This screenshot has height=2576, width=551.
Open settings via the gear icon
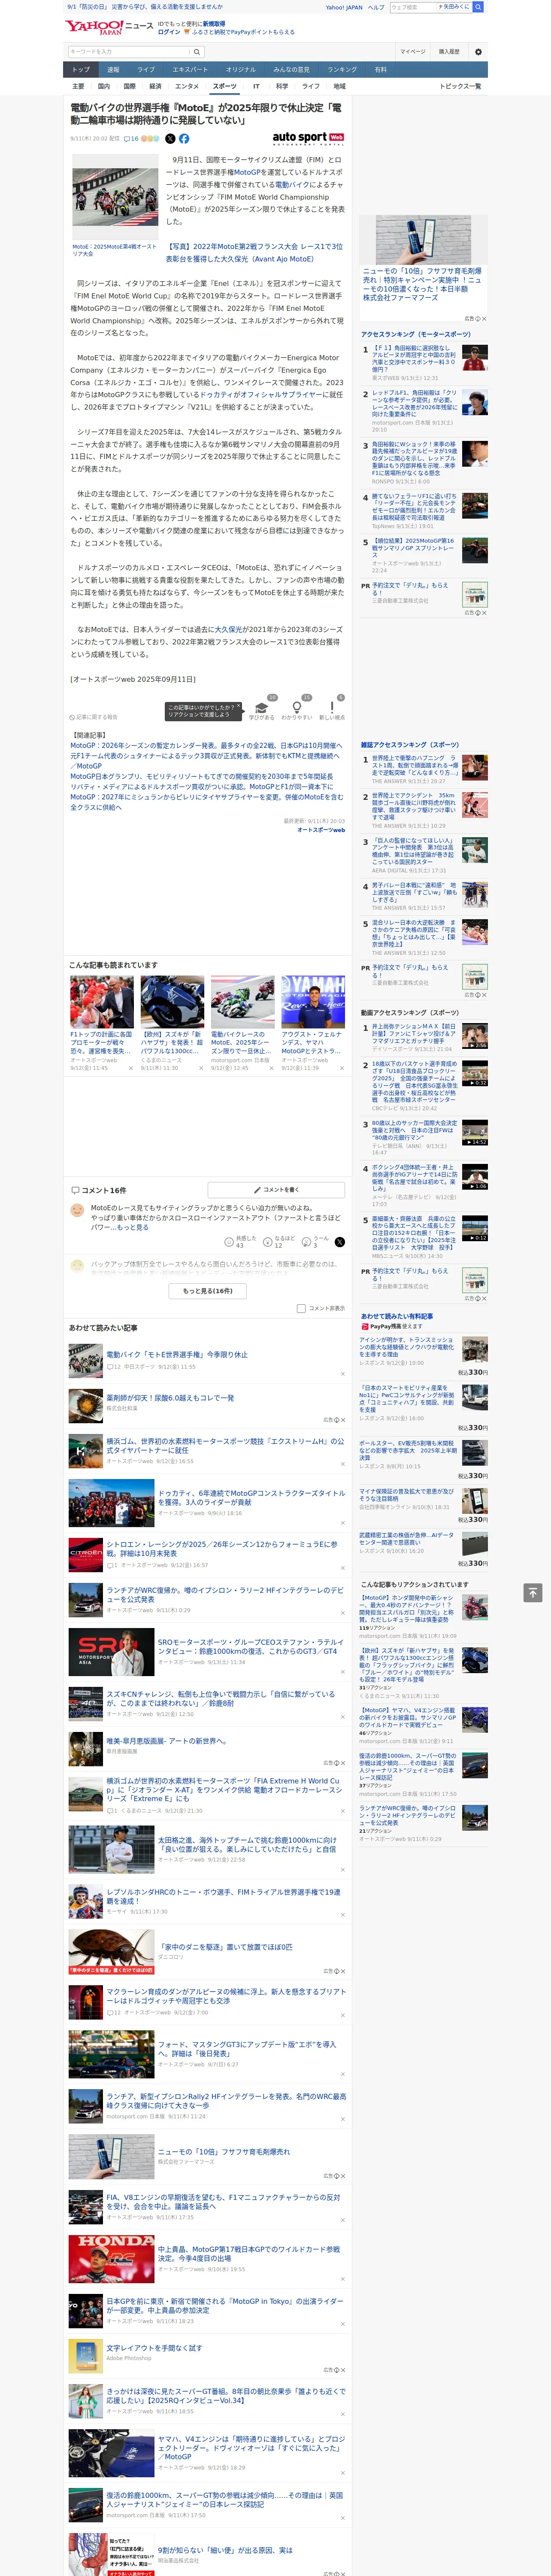(478, 52)
